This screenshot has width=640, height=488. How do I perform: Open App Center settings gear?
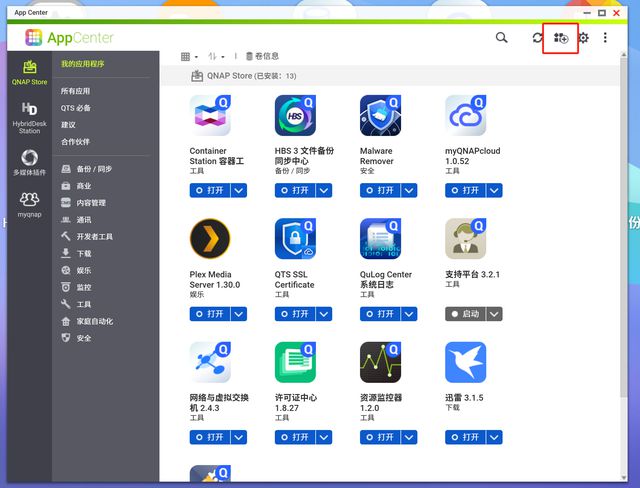coord(584,38)
